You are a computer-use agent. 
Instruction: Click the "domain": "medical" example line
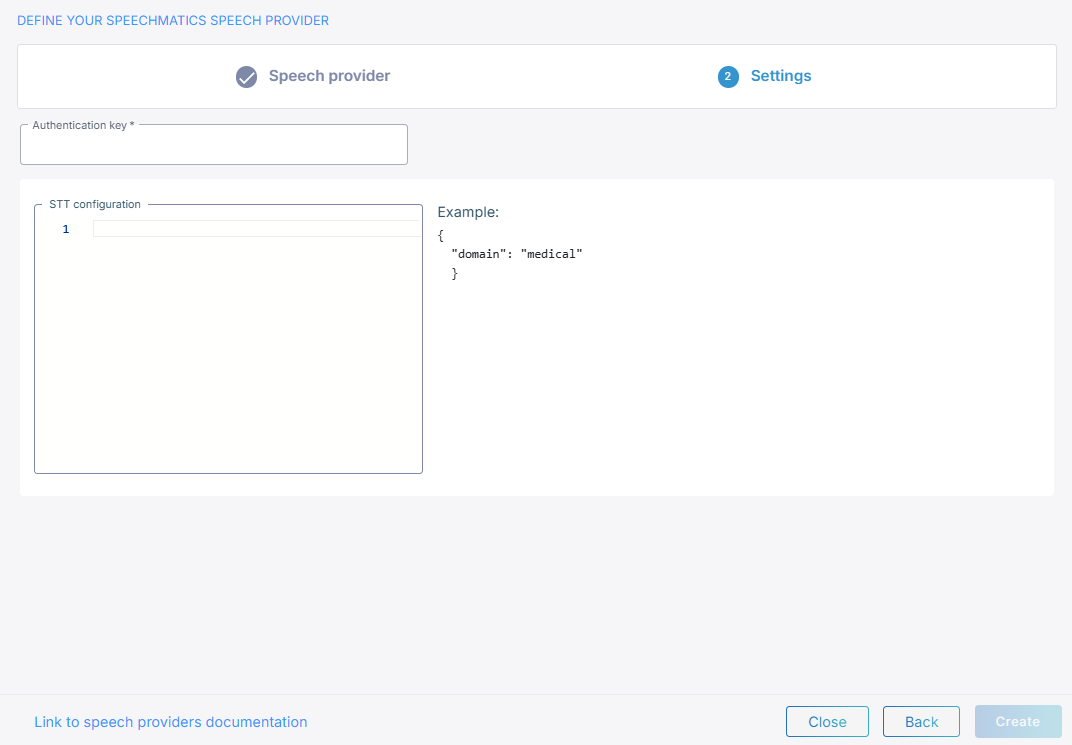click(x=517, y=254)
